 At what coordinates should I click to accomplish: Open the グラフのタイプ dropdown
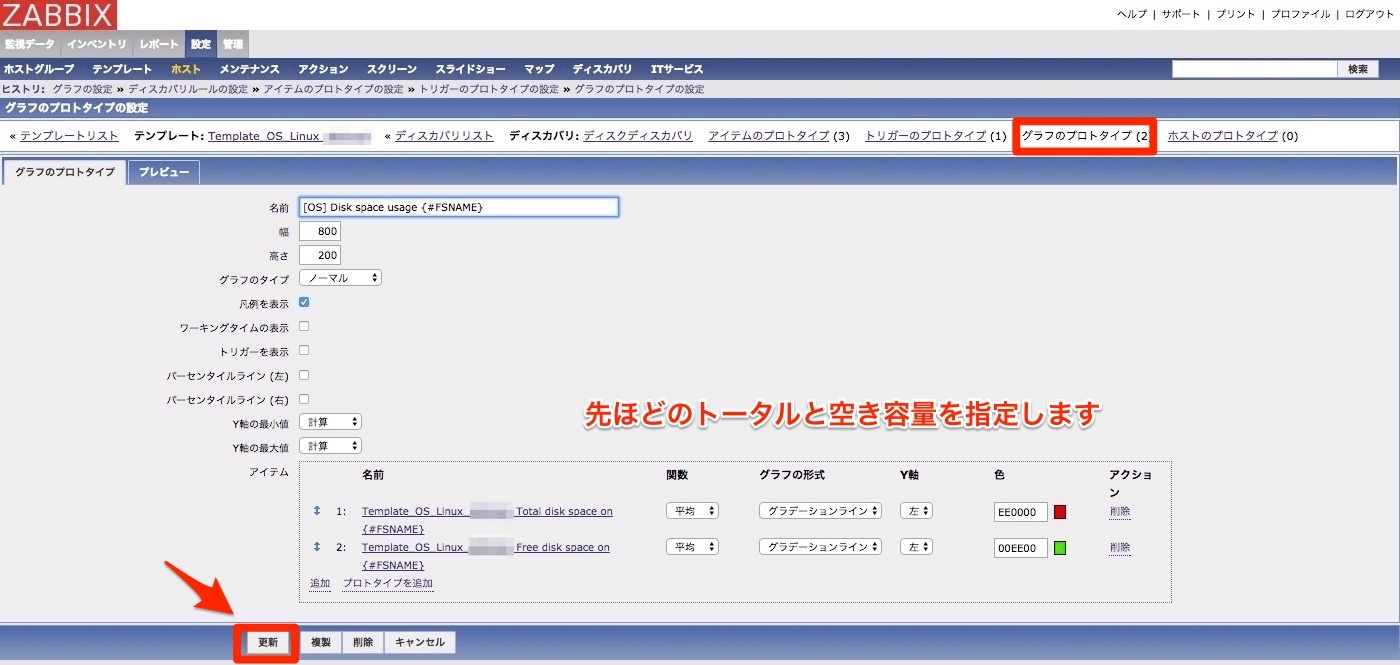[340, 278]
